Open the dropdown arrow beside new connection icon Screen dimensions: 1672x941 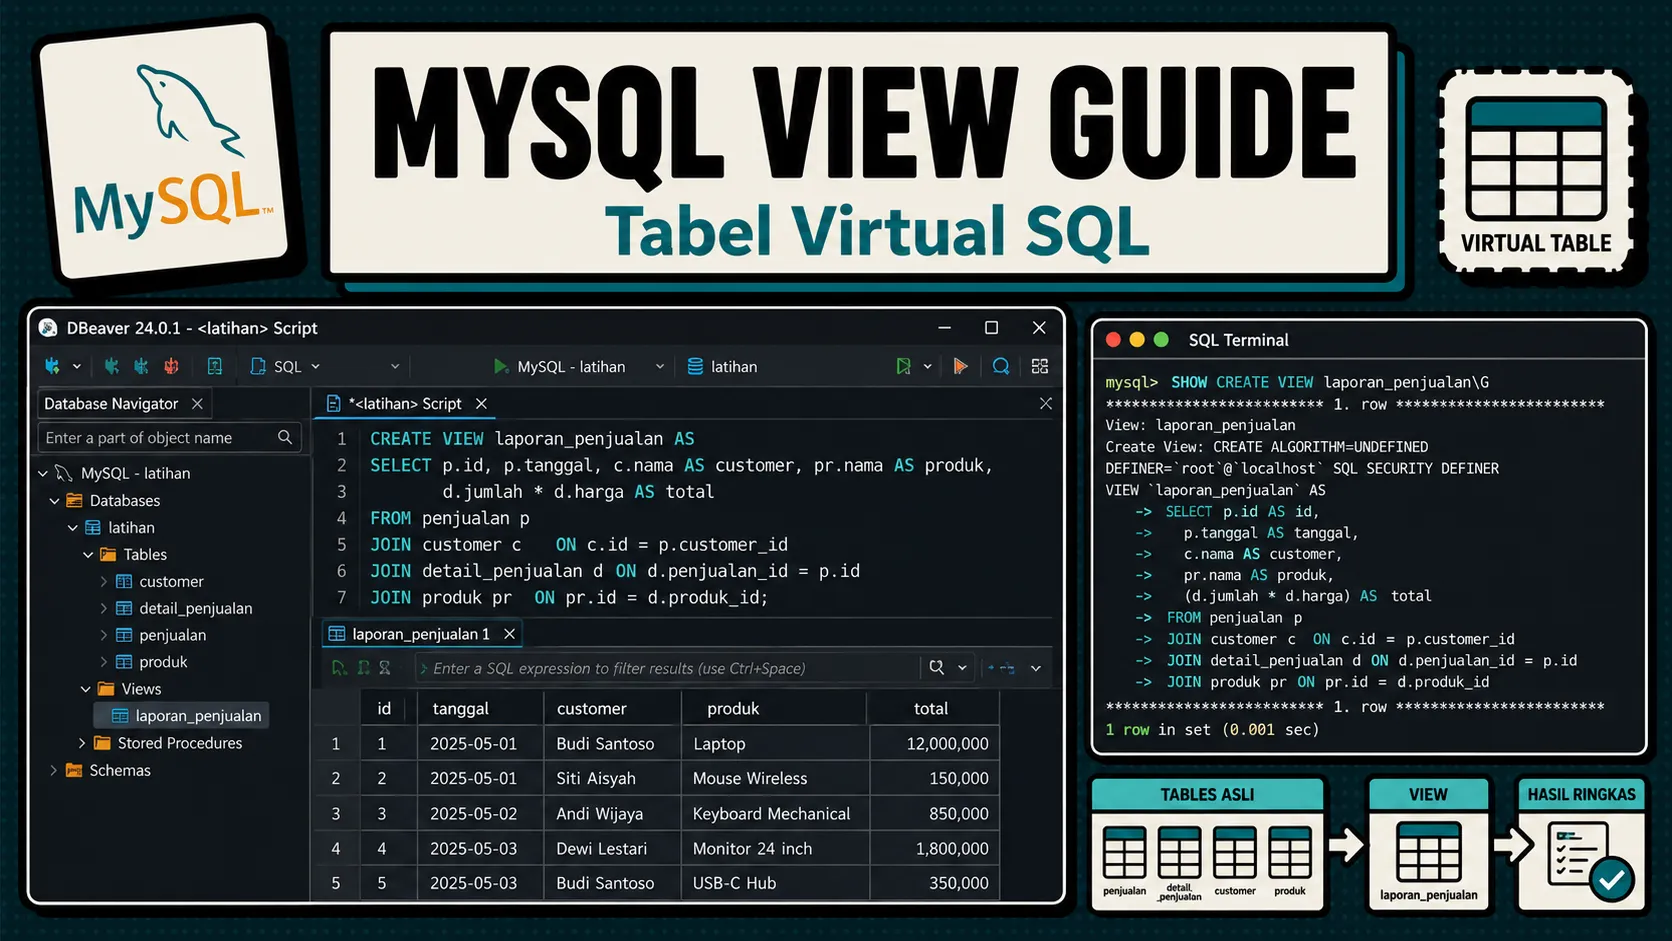point(77,367)
